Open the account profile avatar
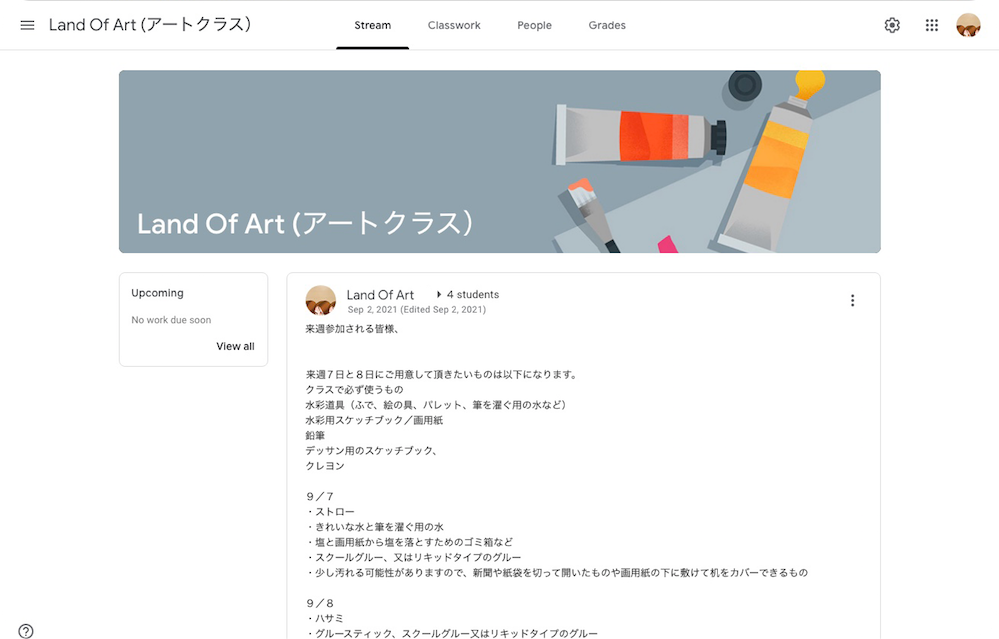Screen dimensions: 999x639 (968, 25)
